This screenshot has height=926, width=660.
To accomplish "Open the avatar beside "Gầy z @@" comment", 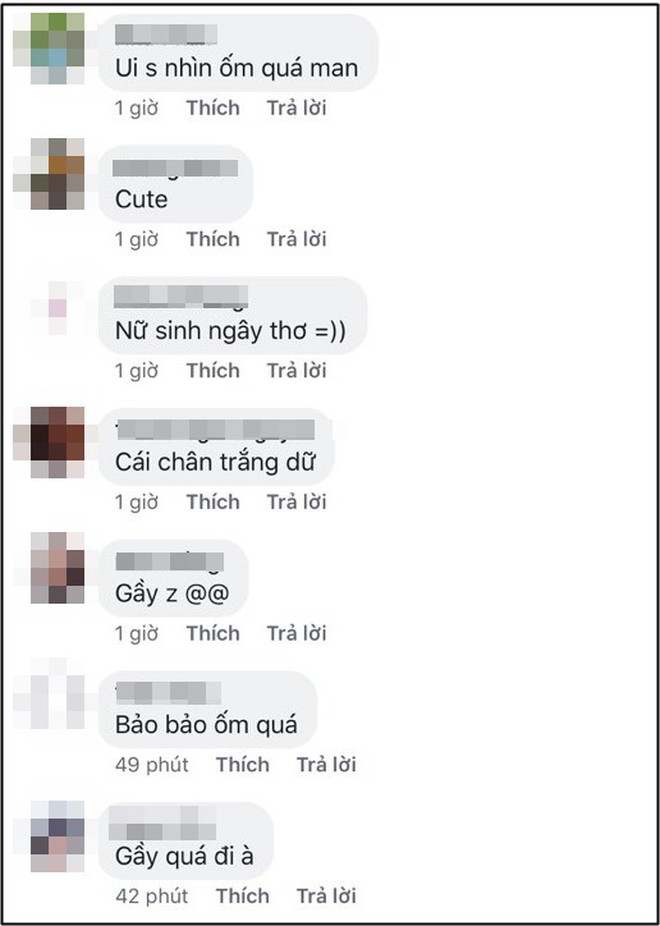I will (49, 568).
